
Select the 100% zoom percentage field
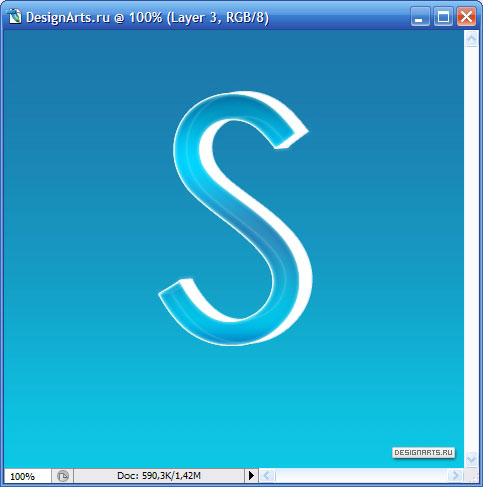[x=27, y=476]
